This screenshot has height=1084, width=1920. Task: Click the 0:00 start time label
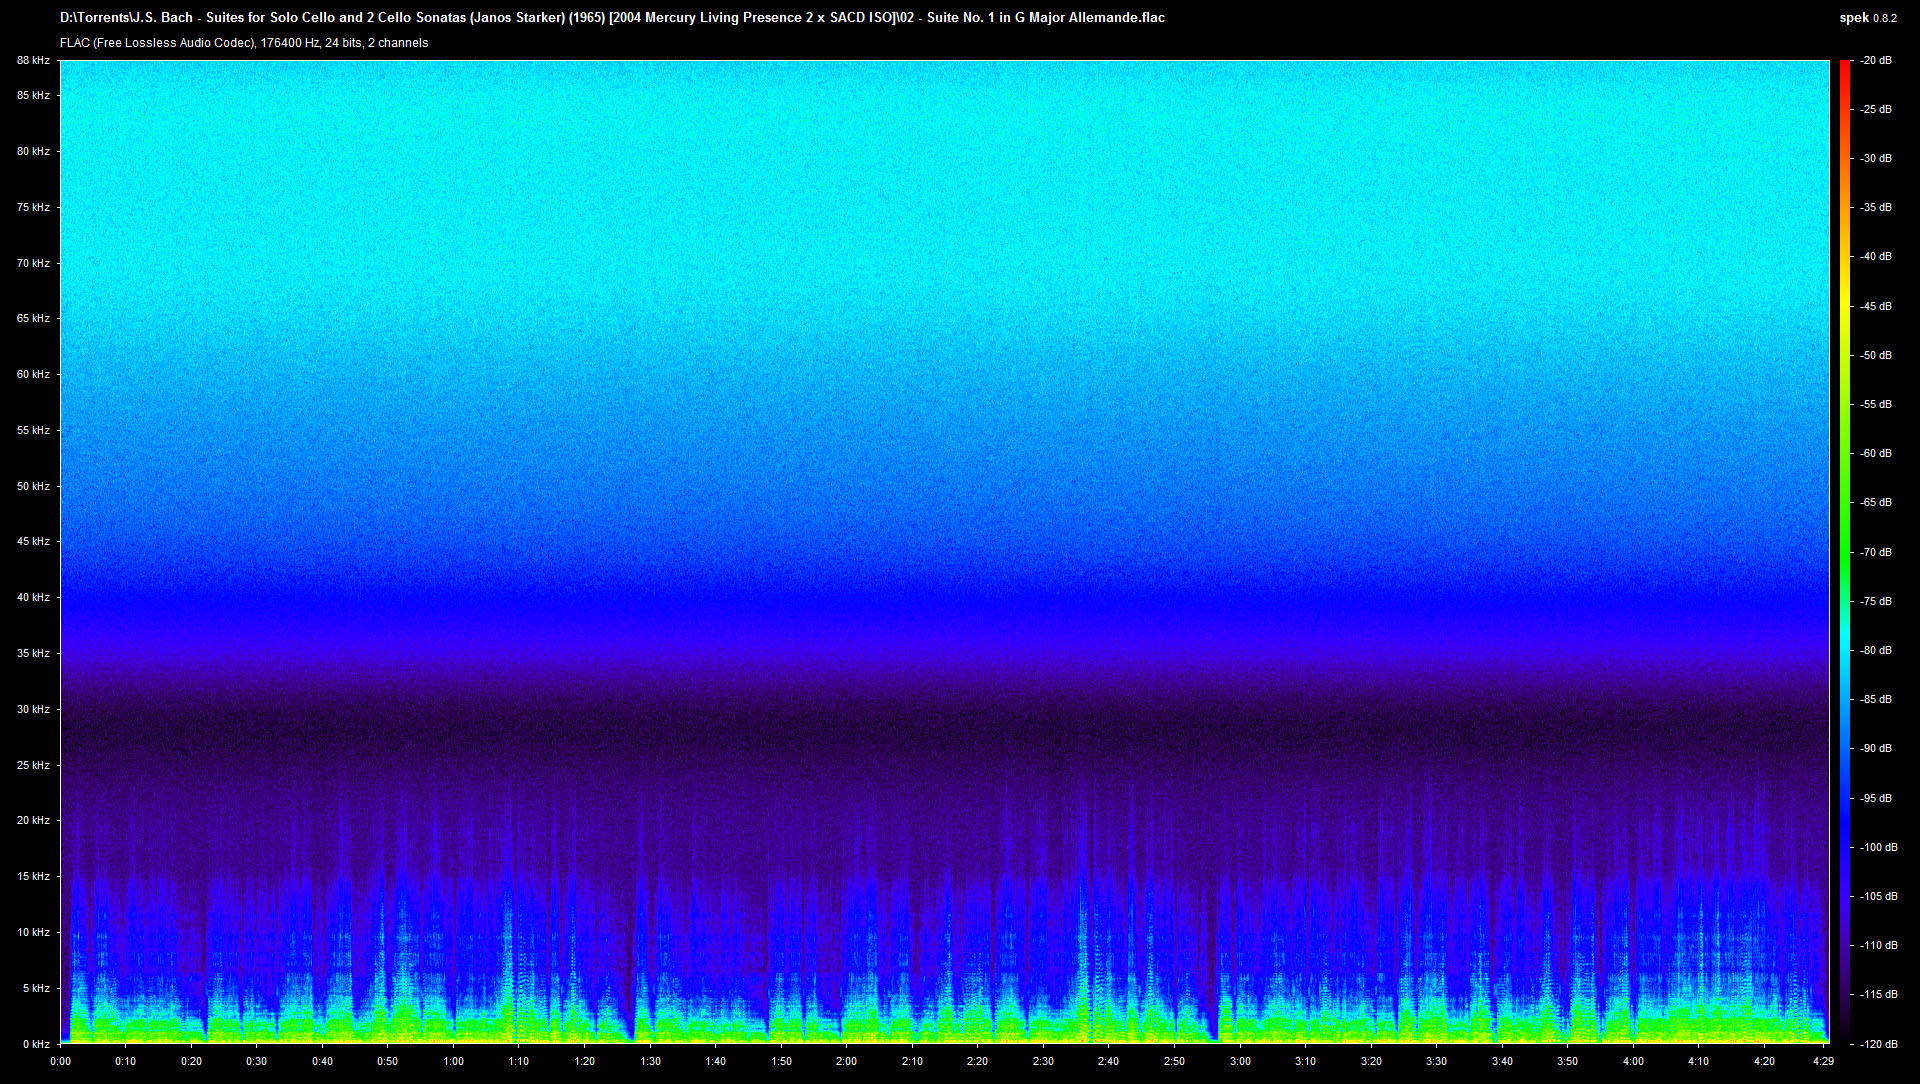click(x=60, y=1062)
